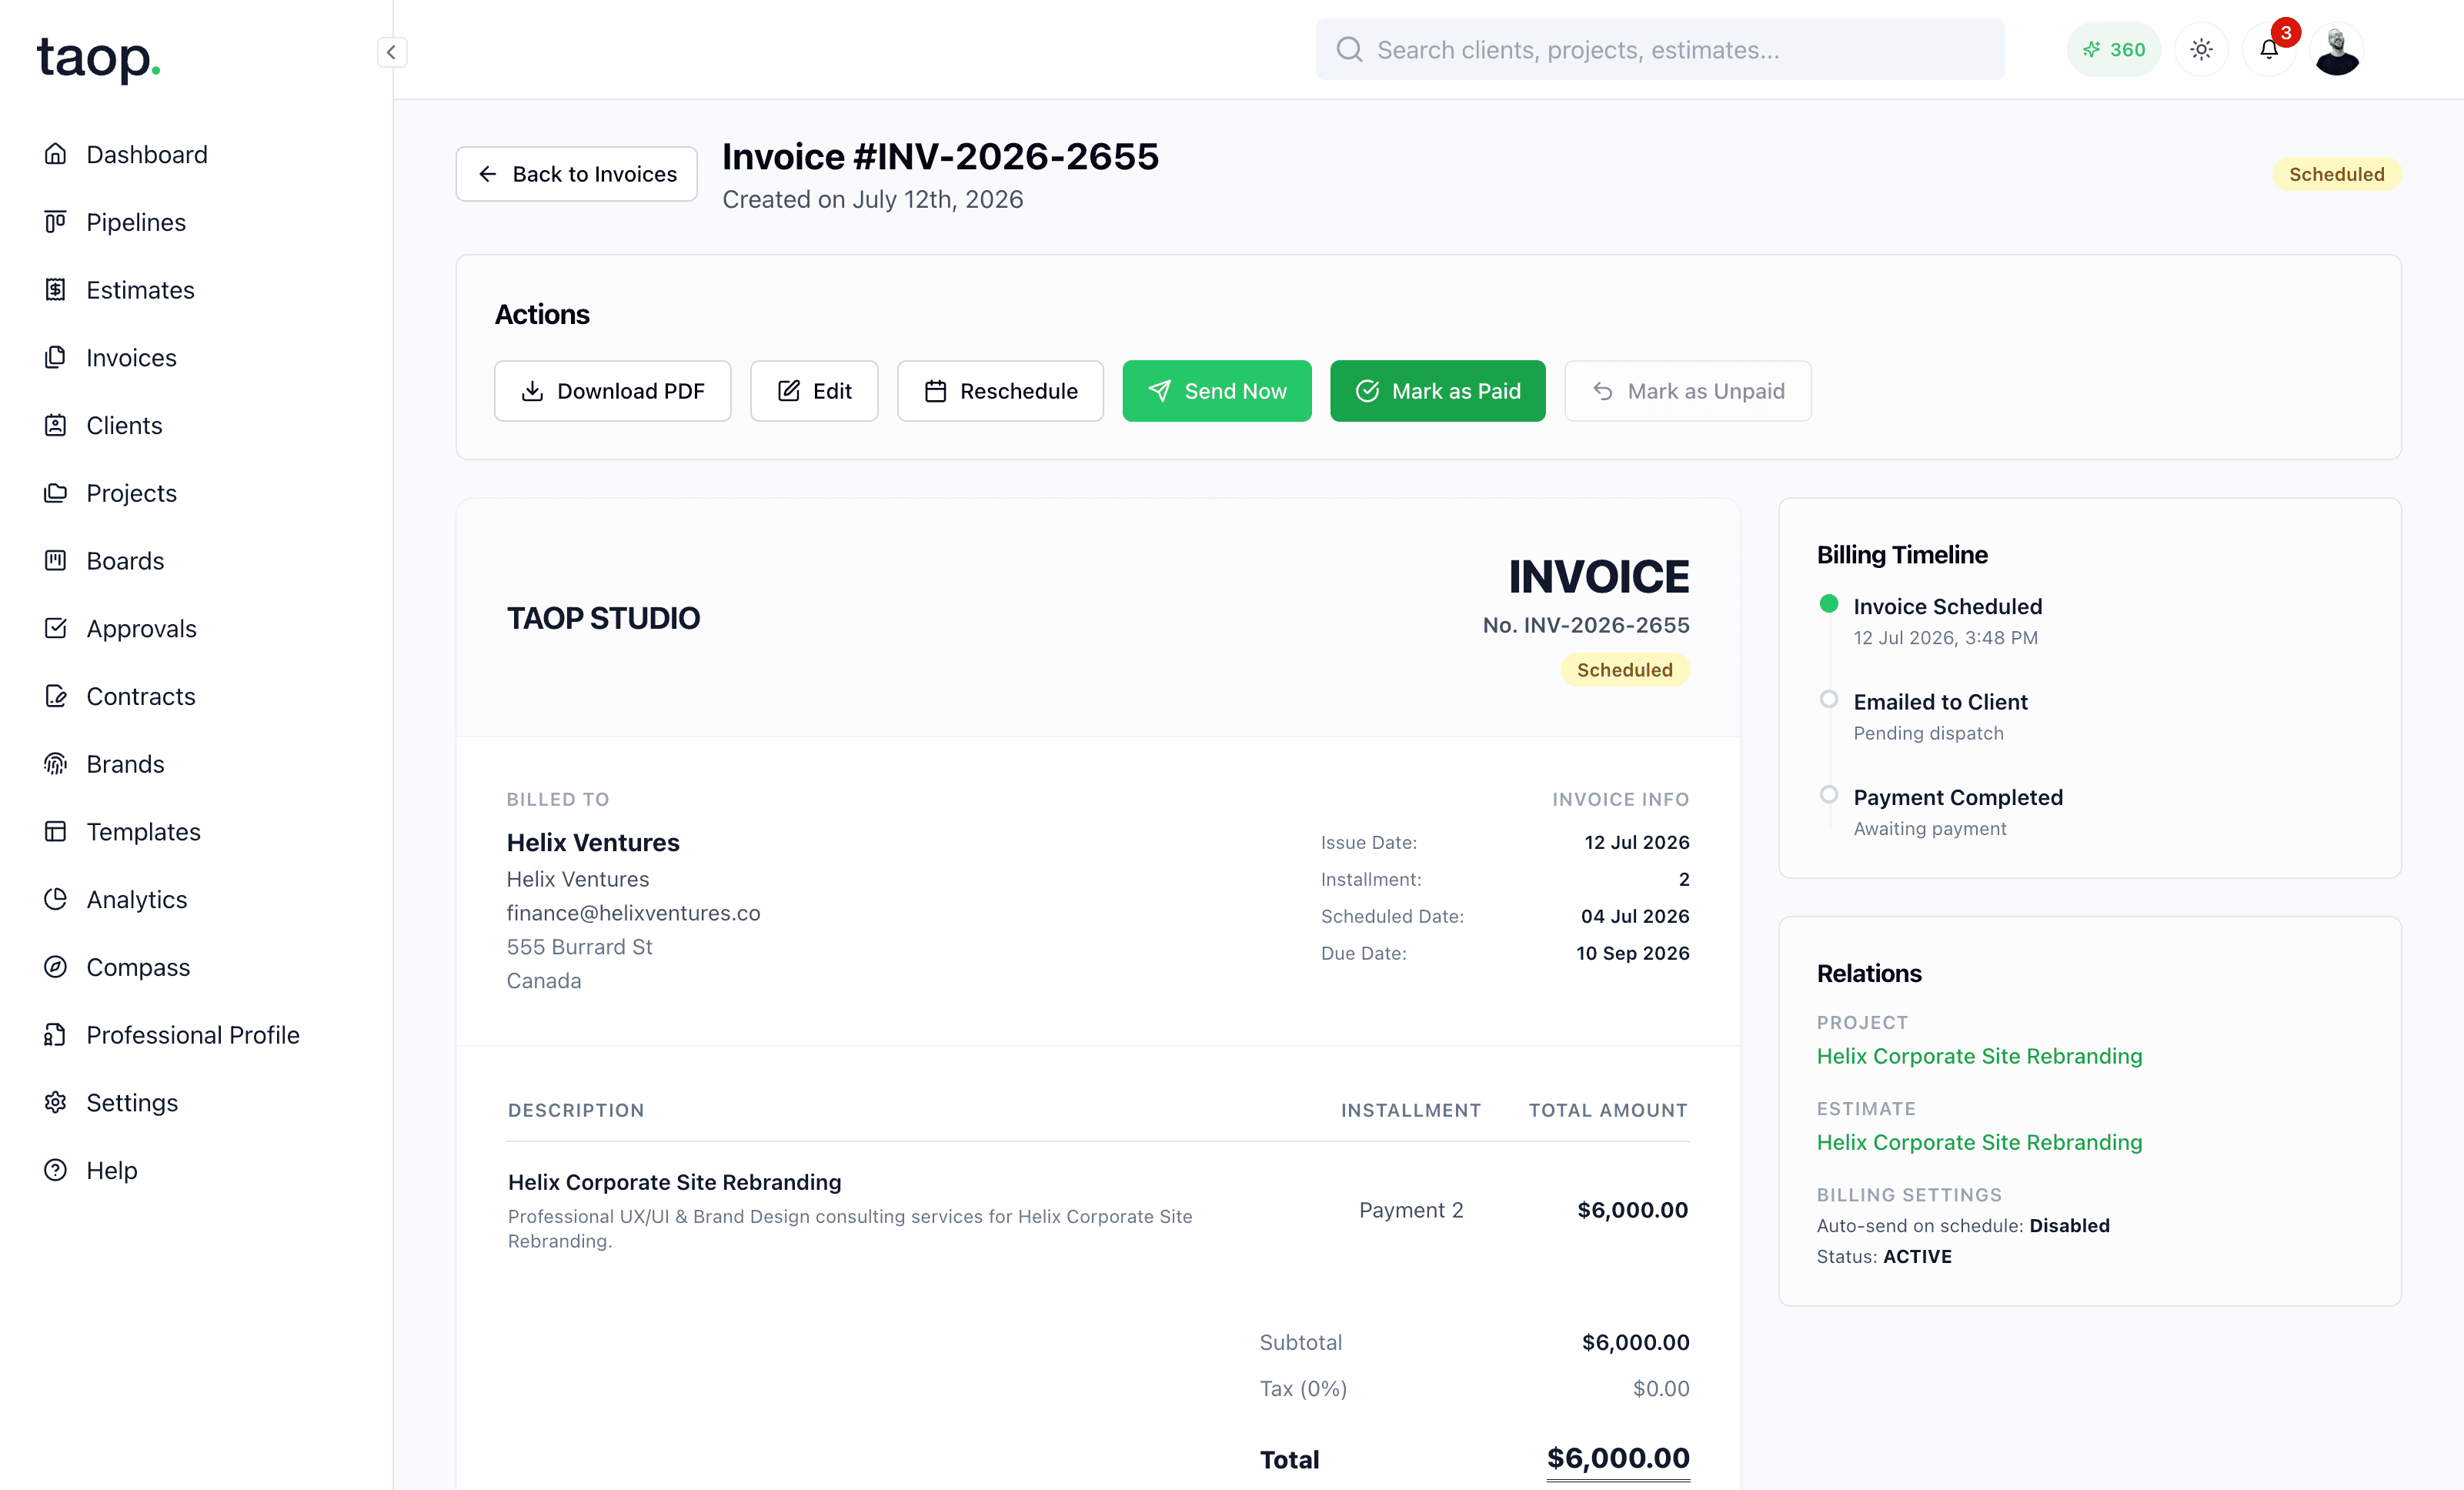Open the Settings menu item
The width and height of the screenshot is (2464, 1490).
[x=132, y=1102]
